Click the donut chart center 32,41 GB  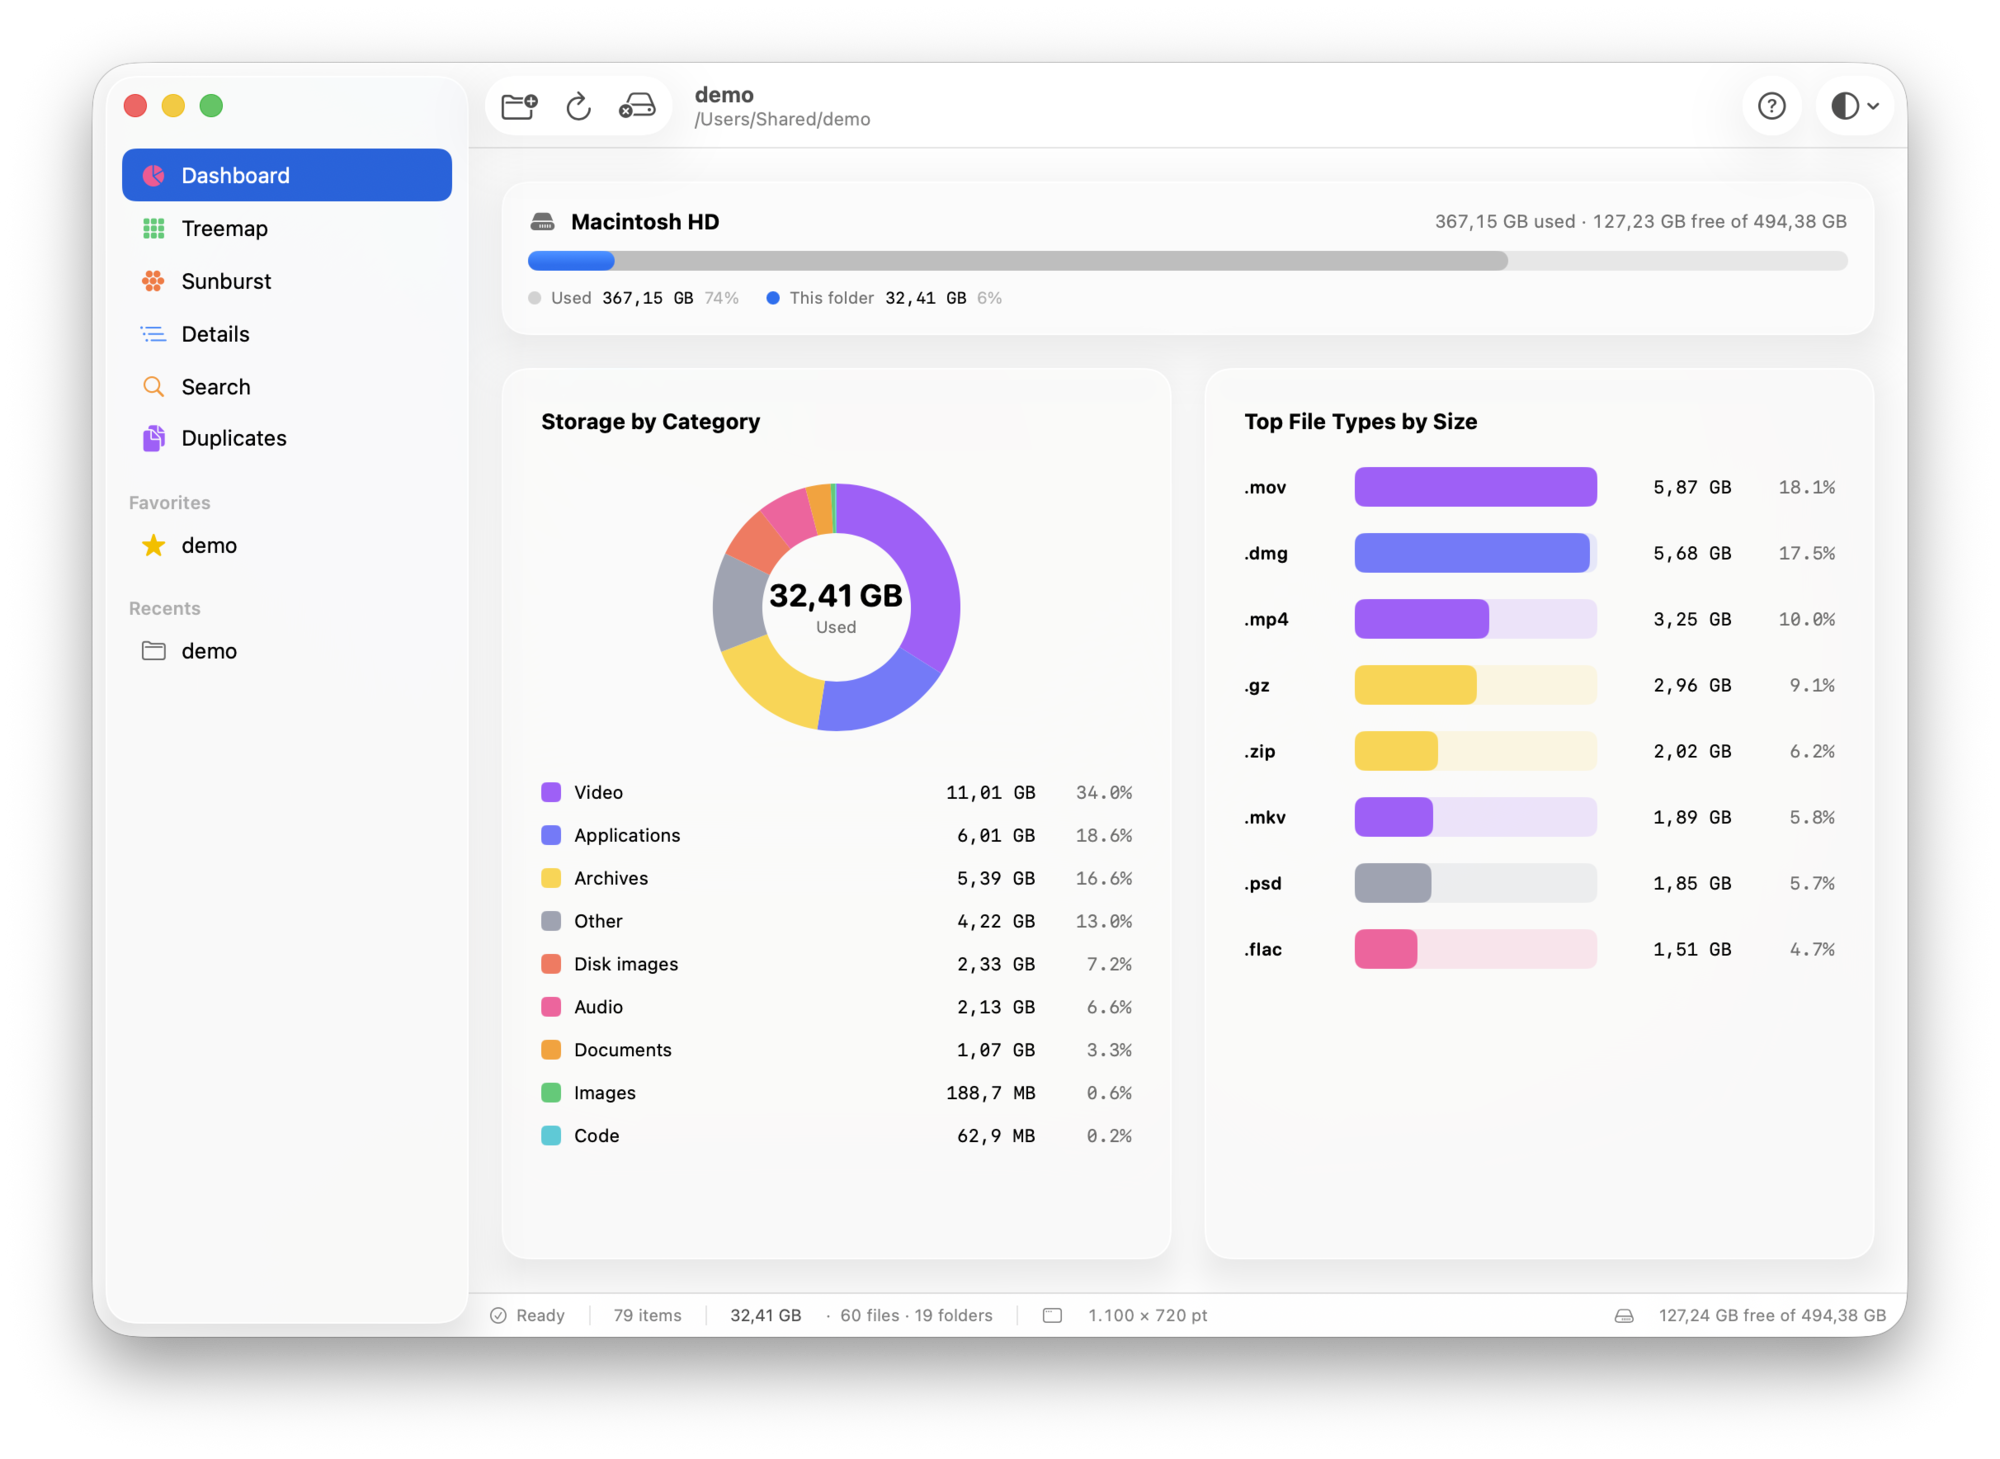coord(836,596)
